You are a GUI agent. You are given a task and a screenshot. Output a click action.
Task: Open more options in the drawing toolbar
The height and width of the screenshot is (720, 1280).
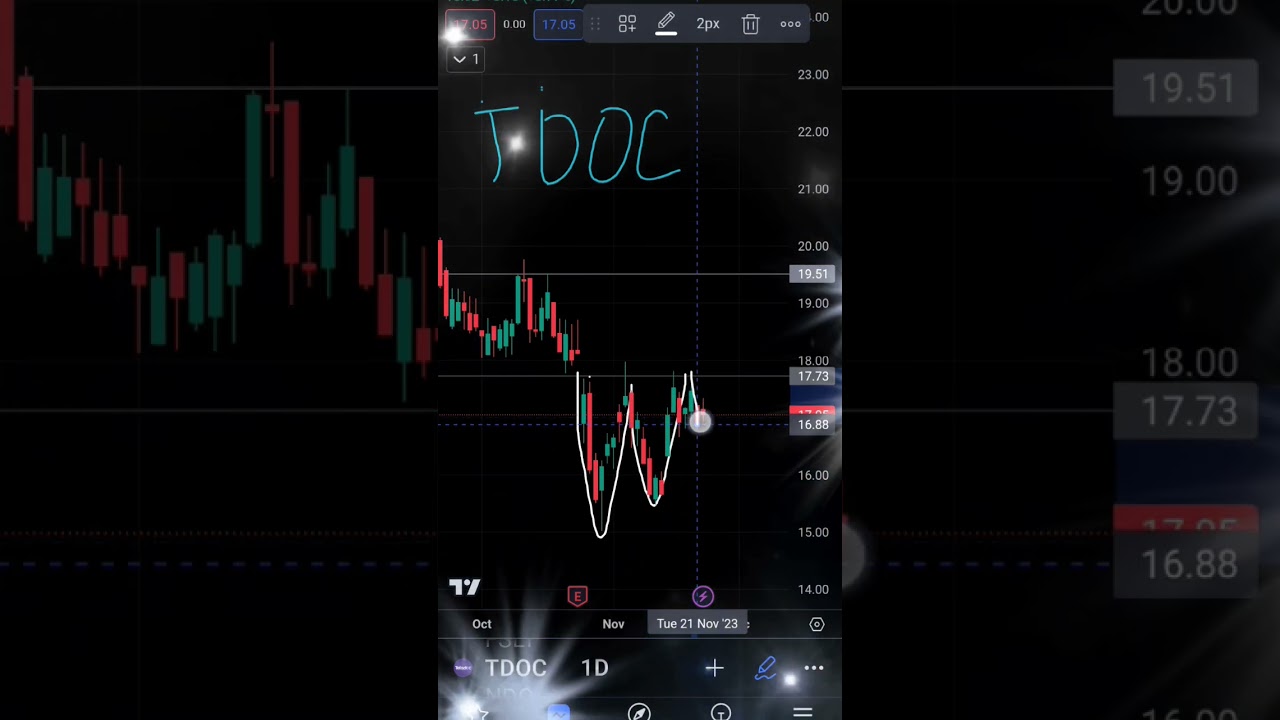click(790, 24)
